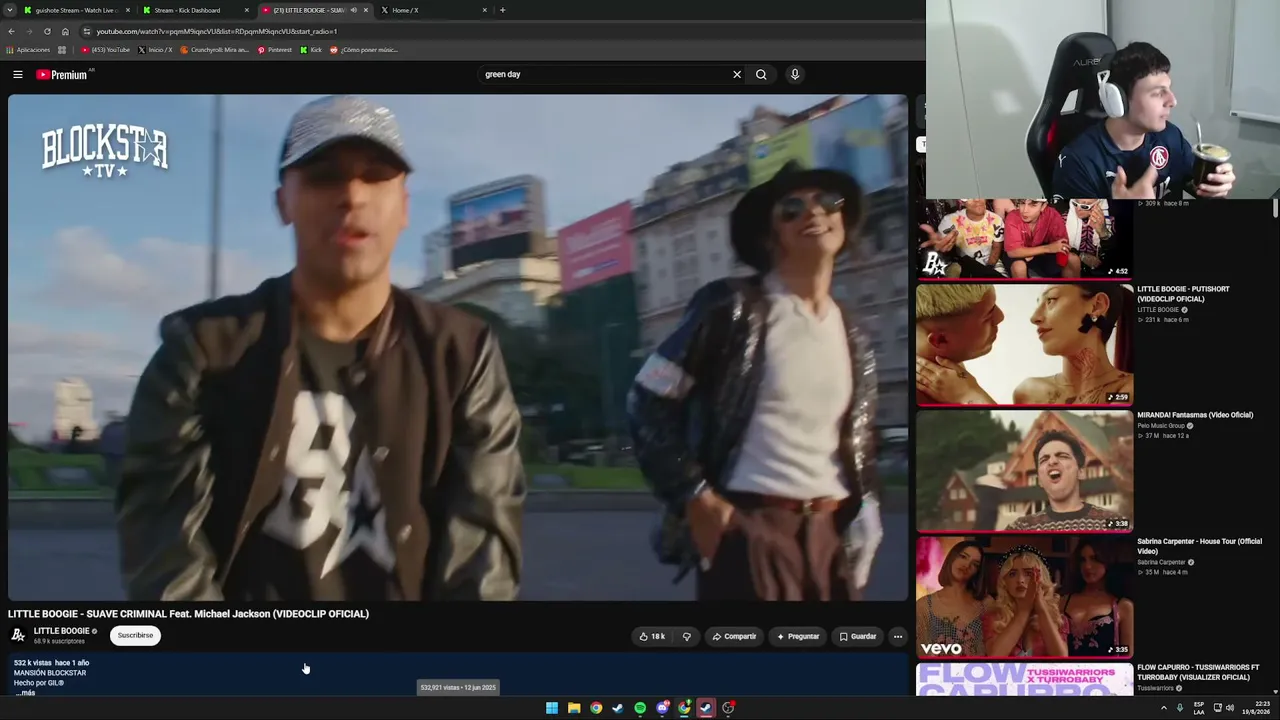The image size is (1280, 720).
Task: Open the 4:52 video thumbnail
Action: 1024,239
